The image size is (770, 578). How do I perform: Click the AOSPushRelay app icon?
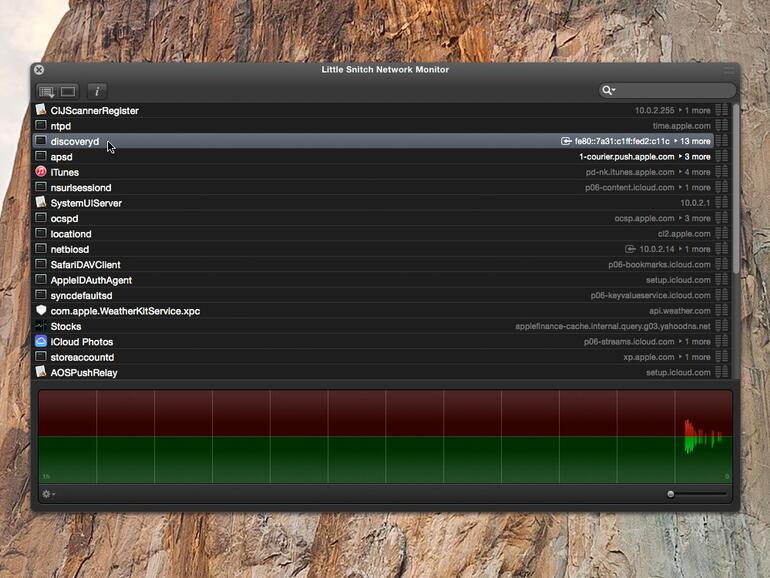pos(41,372)
